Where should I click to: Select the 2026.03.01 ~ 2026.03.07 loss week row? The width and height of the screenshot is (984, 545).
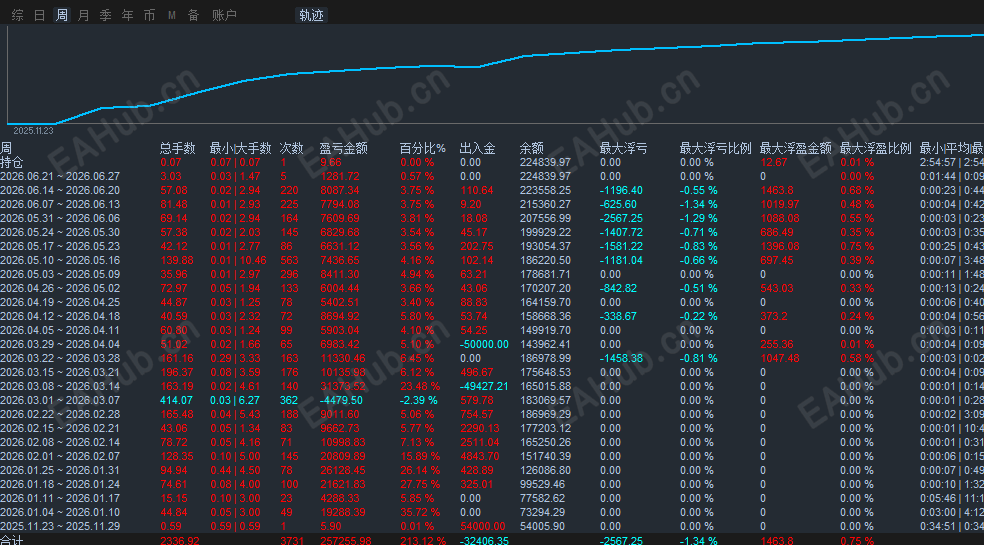tap(492, 401)
